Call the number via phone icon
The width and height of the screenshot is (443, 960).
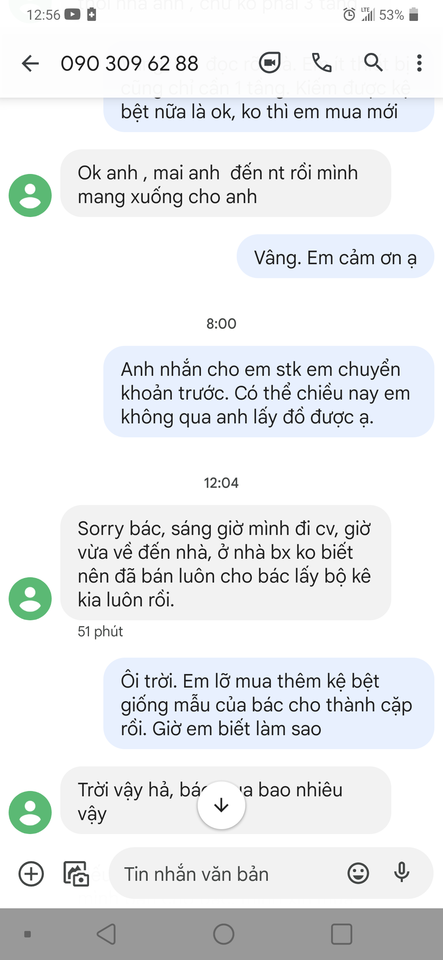pos(321,62)
